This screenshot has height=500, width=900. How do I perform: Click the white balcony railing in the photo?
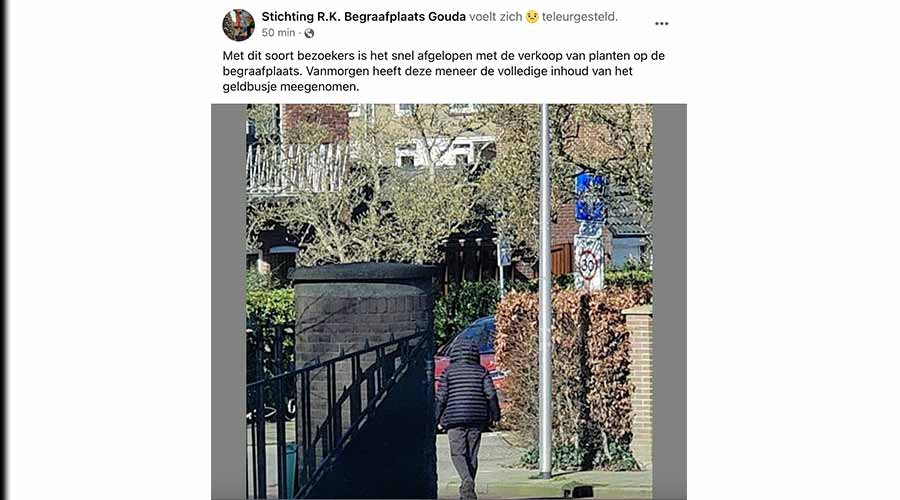coord(297,168)
